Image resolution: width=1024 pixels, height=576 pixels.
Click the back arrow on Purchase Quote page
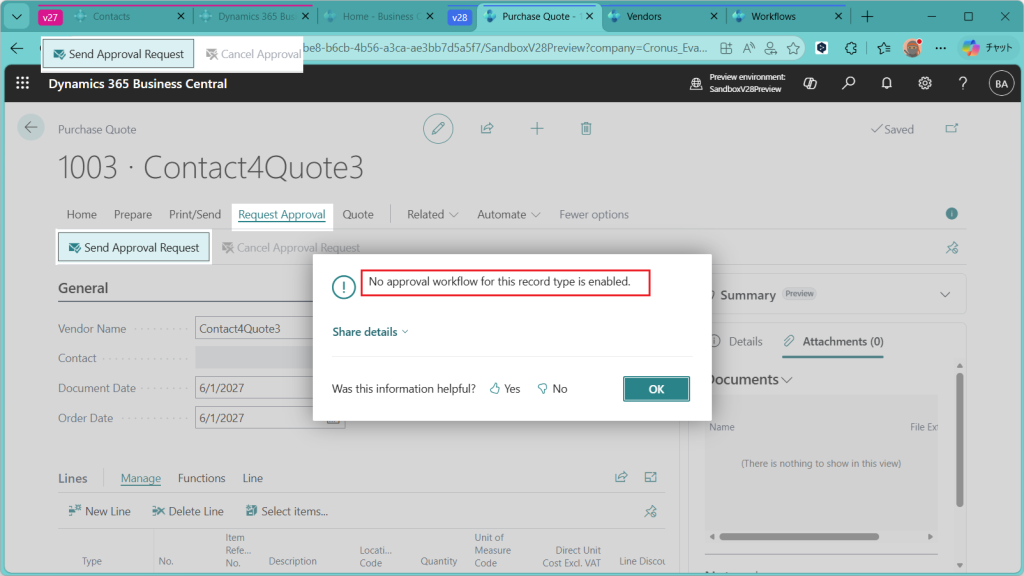tap(31, 127)
